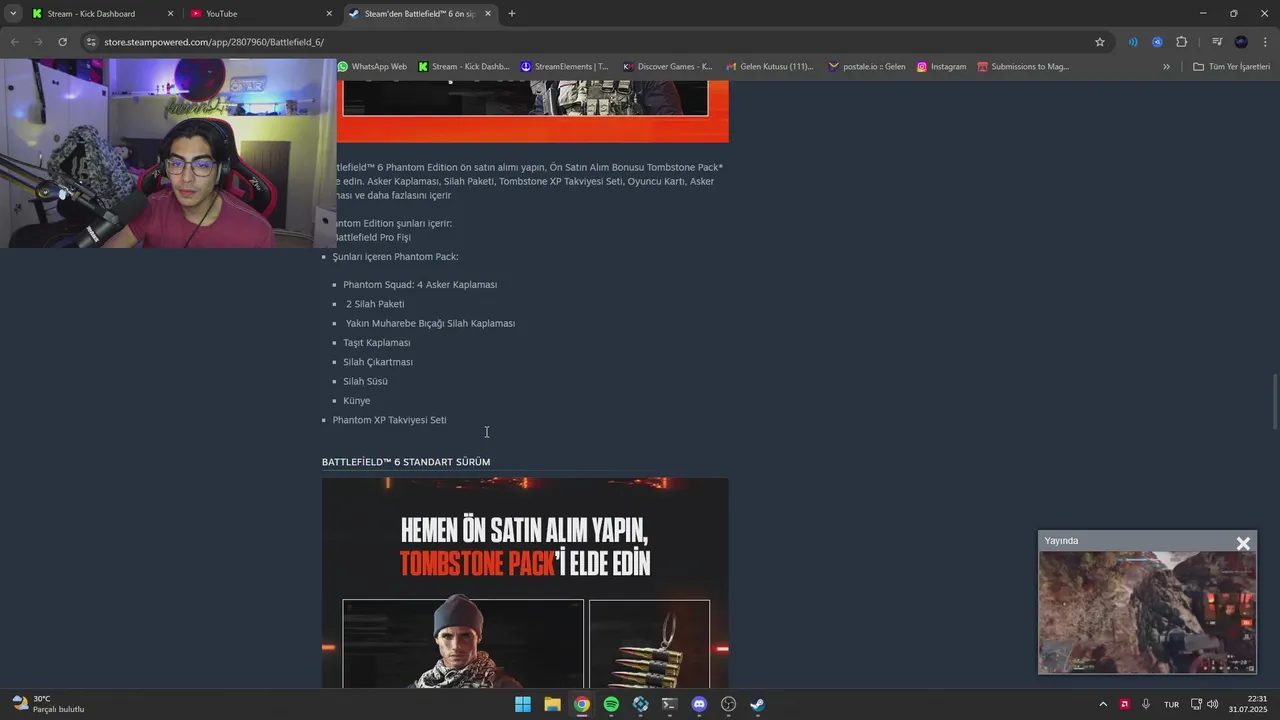
Task: Open Spotify from the taskbar
Action: pos(611,704)
